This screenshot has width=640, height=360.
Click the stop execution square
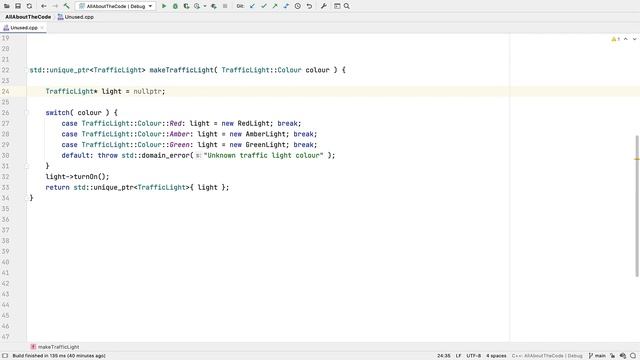(225, 6)
